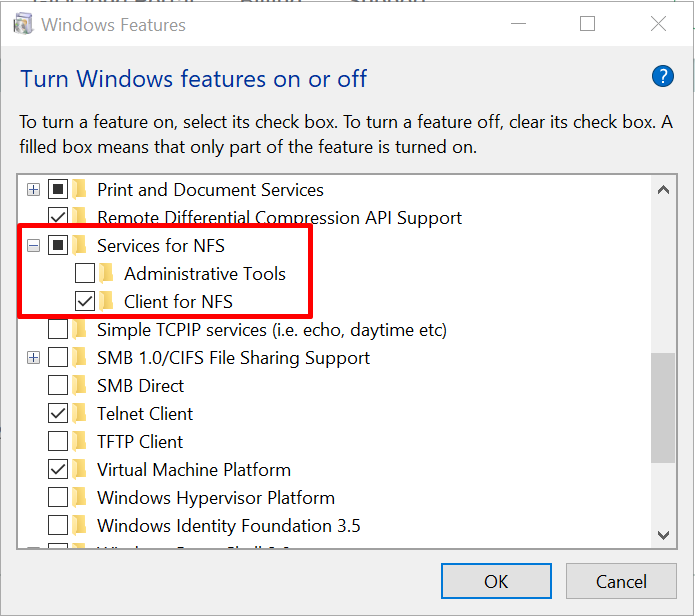Click the Cancel button
Screen dimensions: 695x616
(x=621, y=581)
